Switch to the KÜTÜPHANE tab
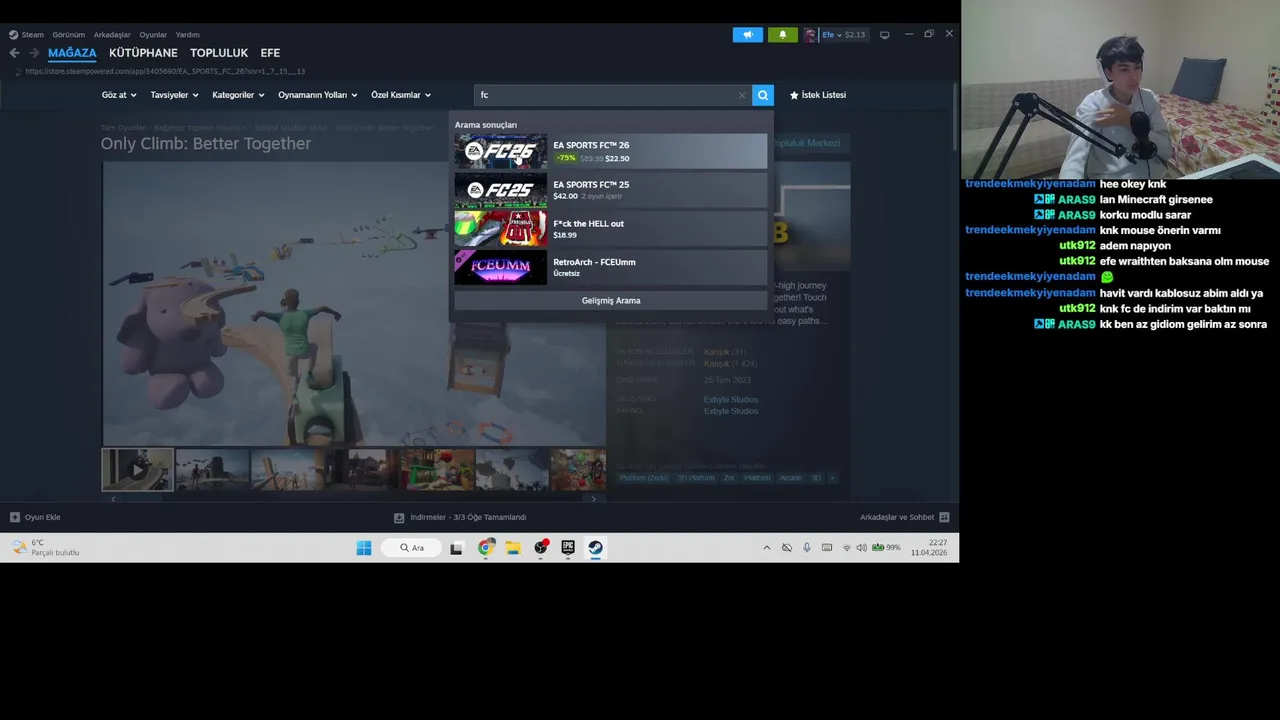The width and height of the screenshot is (1280, 720). [143, 53]
